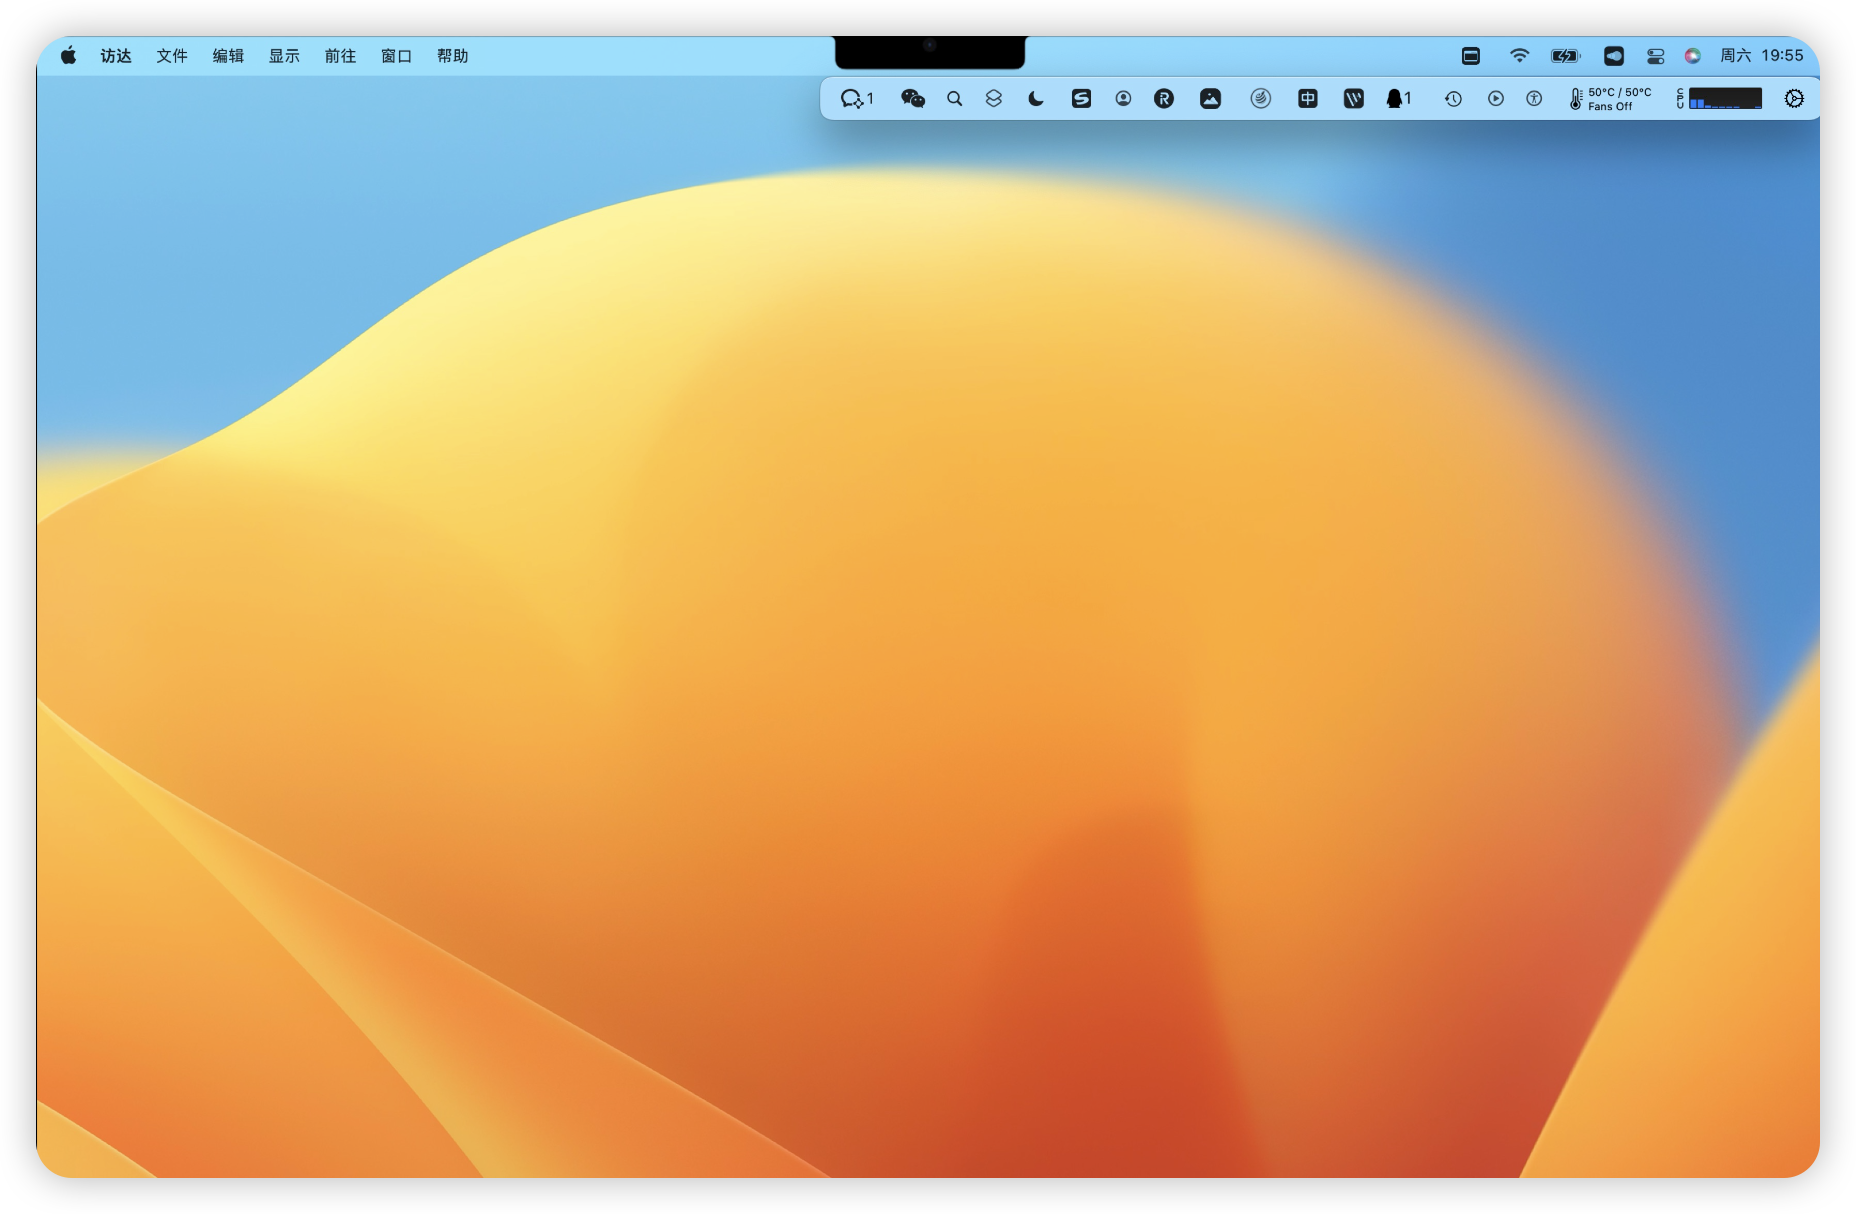Click the stacked layers icon
The height and width of the screenshot is (1214, 1856).
[994, 98]
